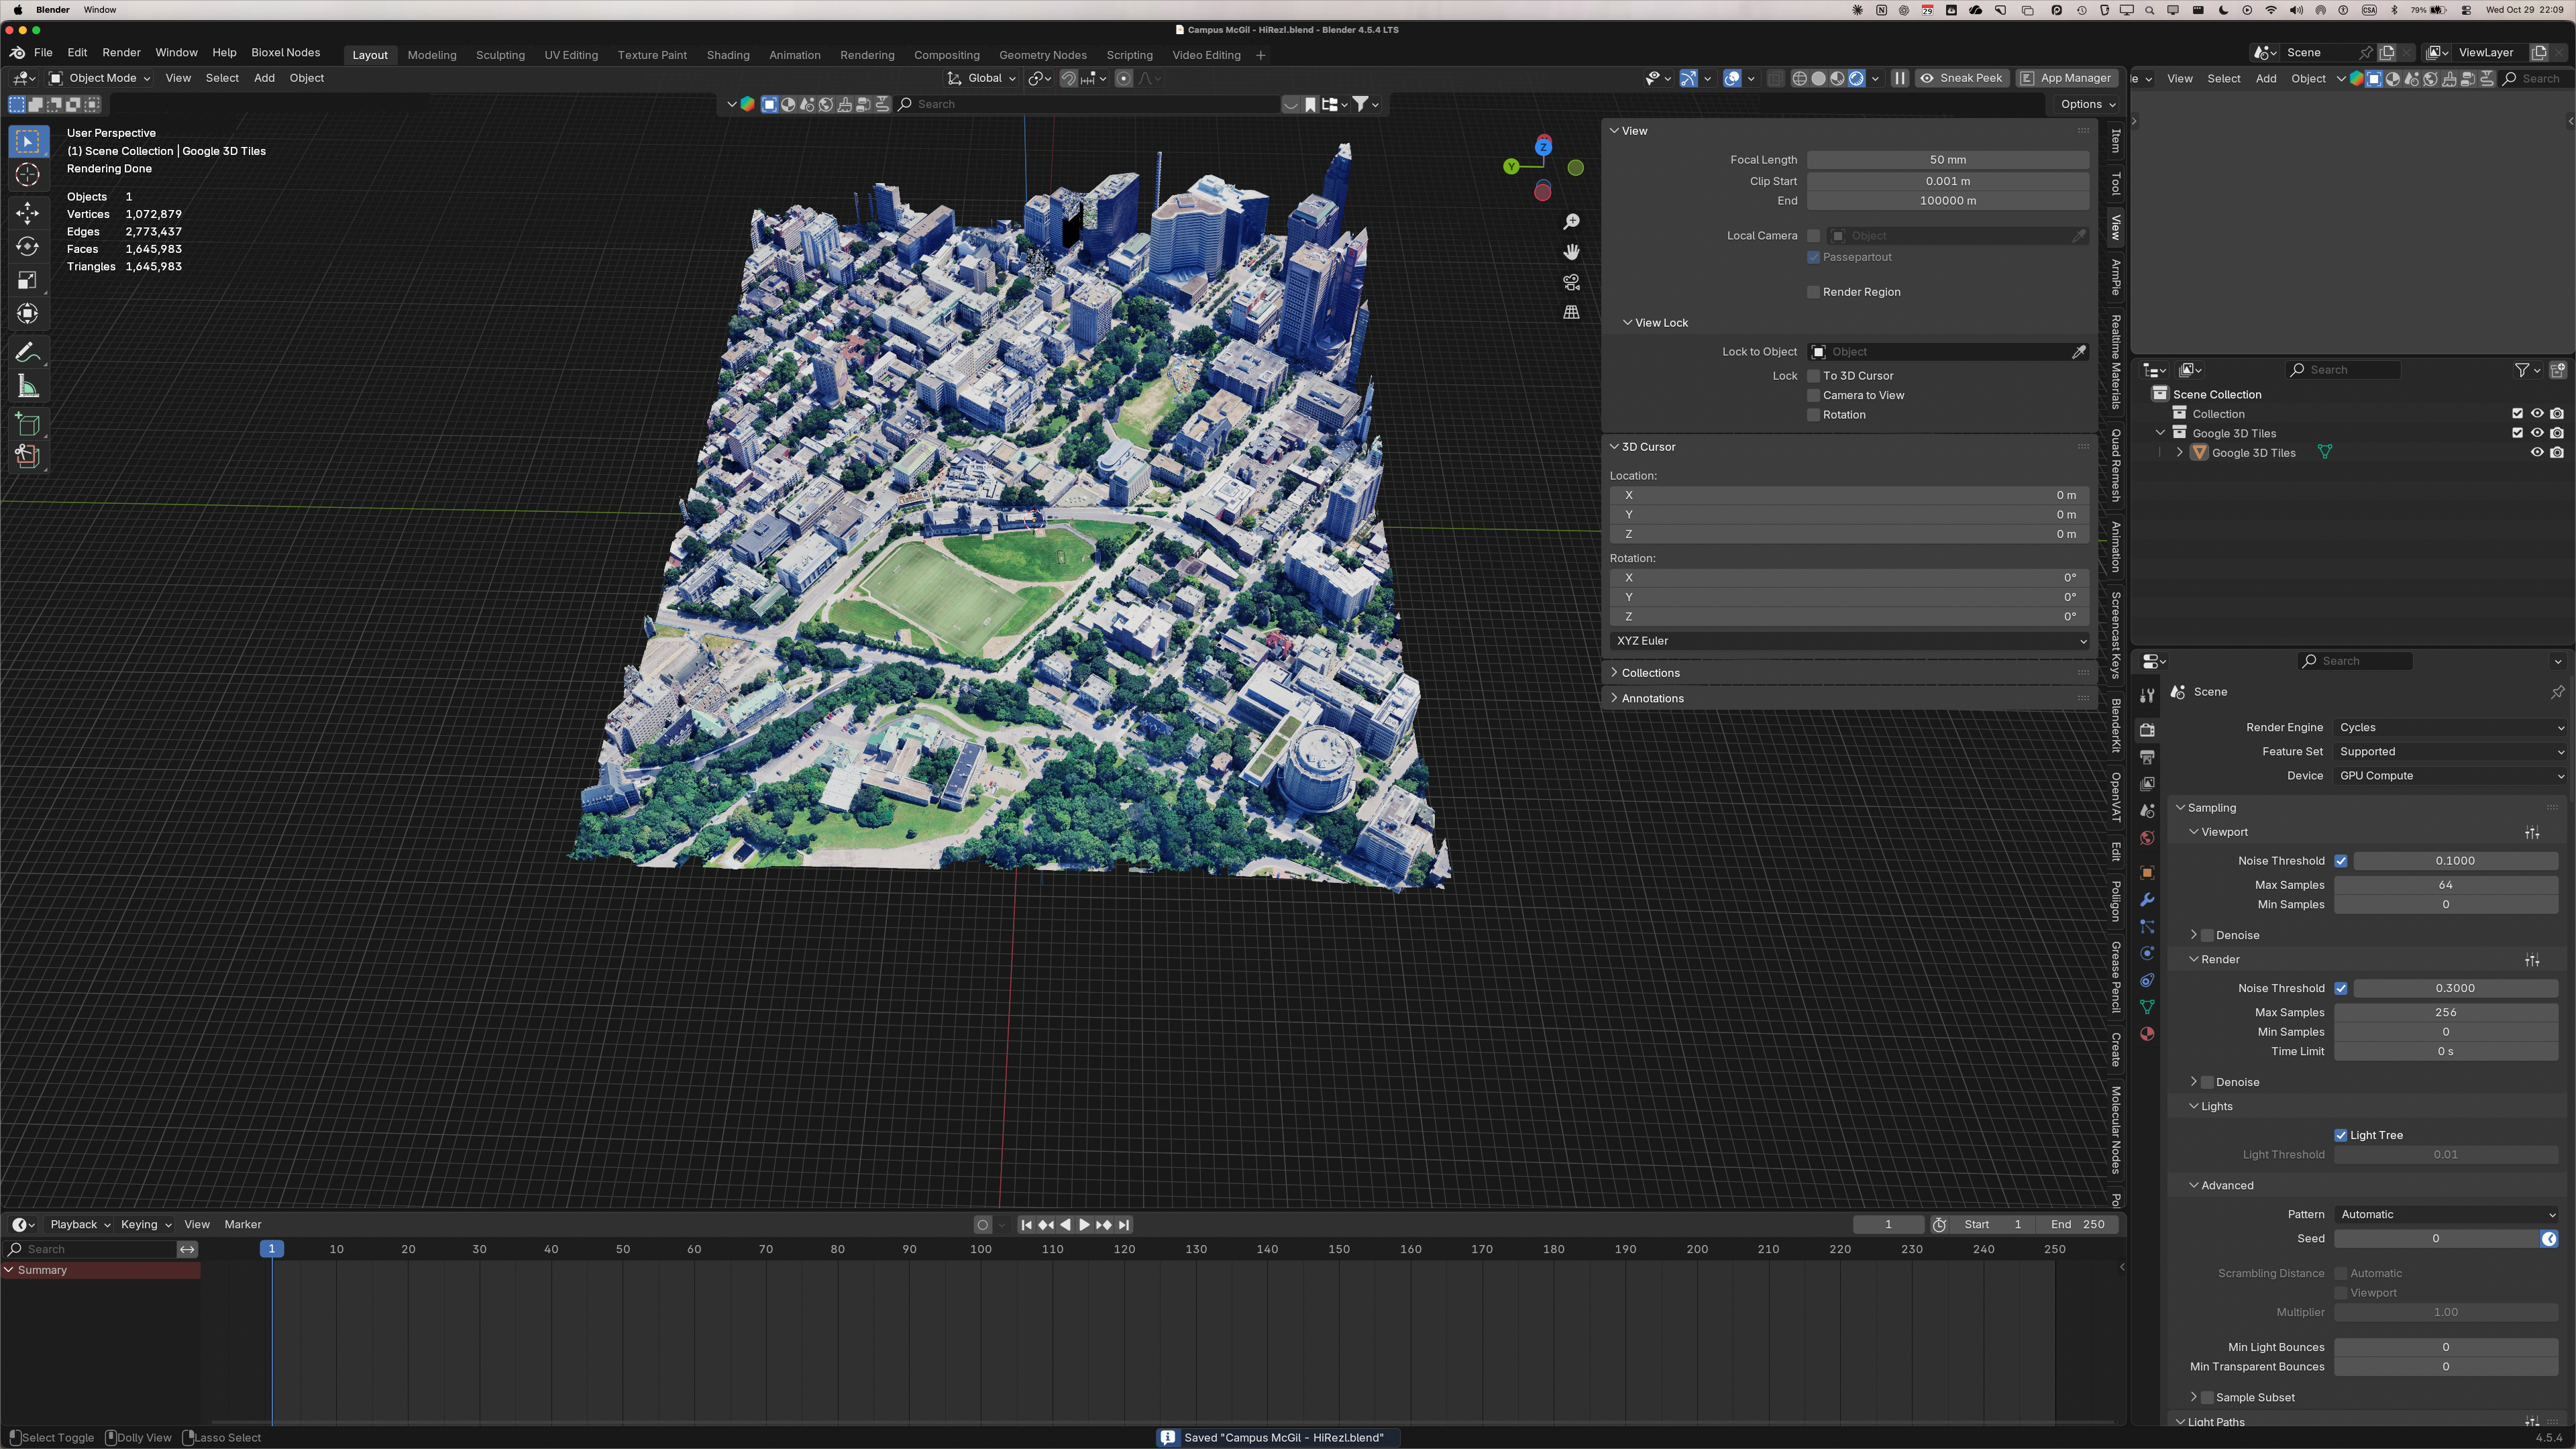Enable the Render Region checkbox
The width and height of the screenshot is (2576, 1449).
(x=1813, y=292)
